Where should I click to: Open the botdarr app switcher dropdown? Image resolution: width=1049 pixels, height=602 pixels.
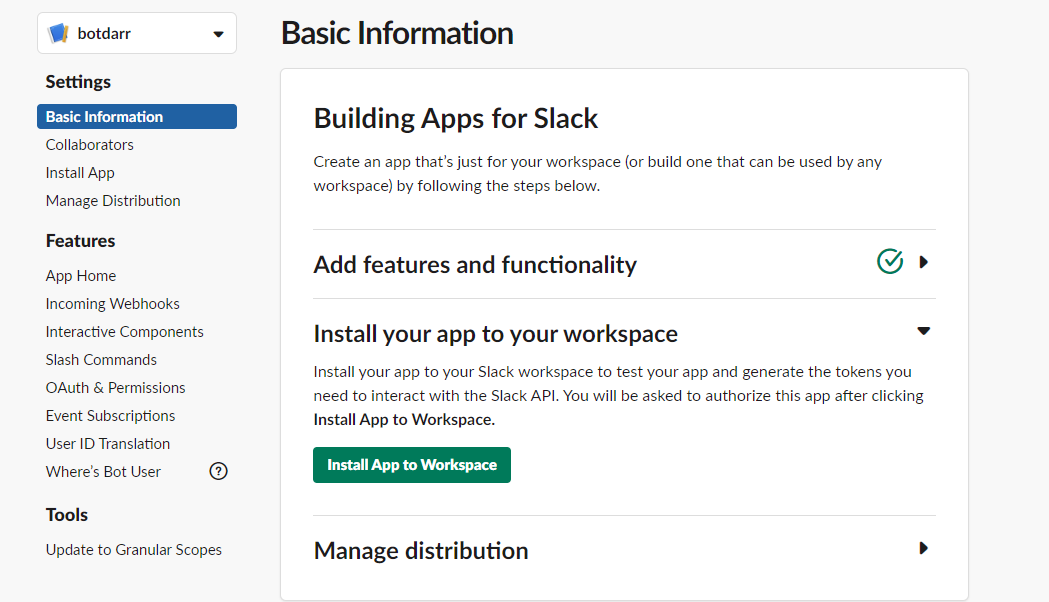(x=218, y=34)
